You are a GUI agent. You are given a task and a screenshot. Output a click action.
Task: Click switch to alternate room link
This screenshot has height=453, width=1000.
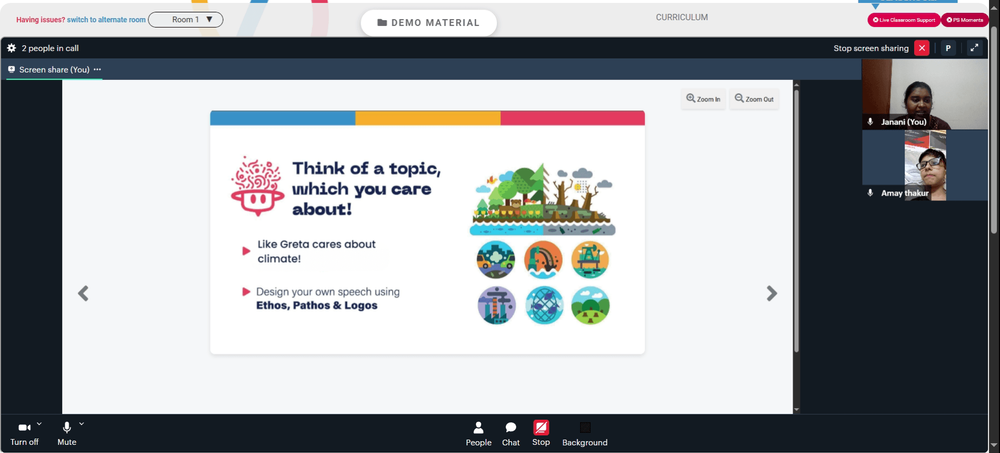(x=107, y=20)
